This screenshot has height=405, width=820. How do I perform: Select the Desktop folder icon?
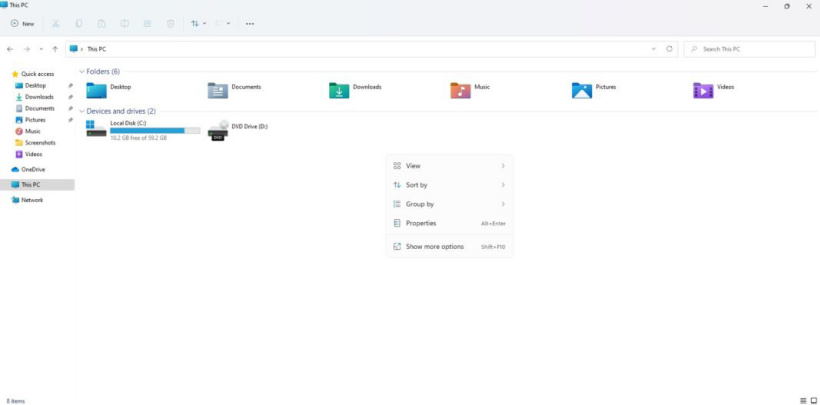point(96,91)
